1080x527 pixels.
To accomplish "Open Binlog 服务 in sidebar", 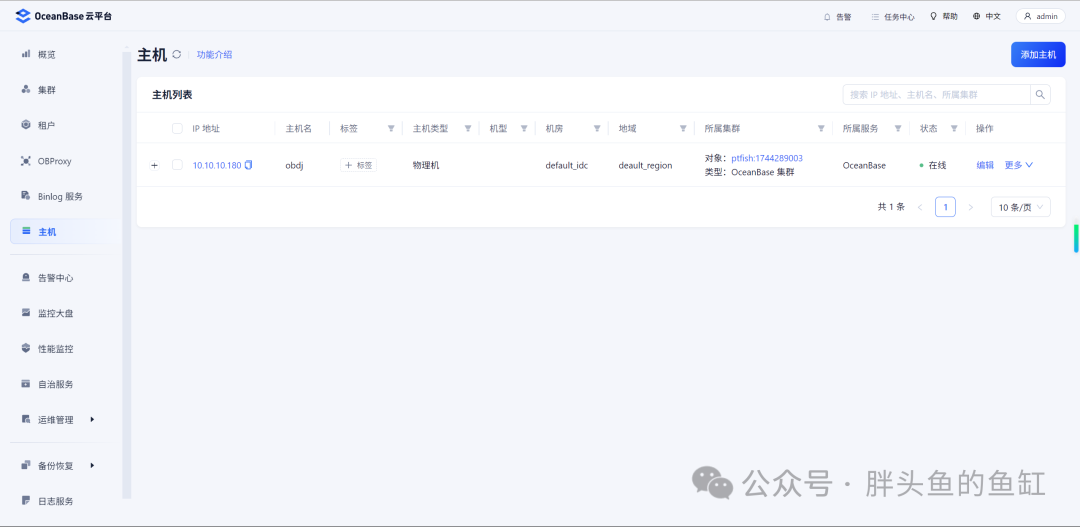I will 59,196.
